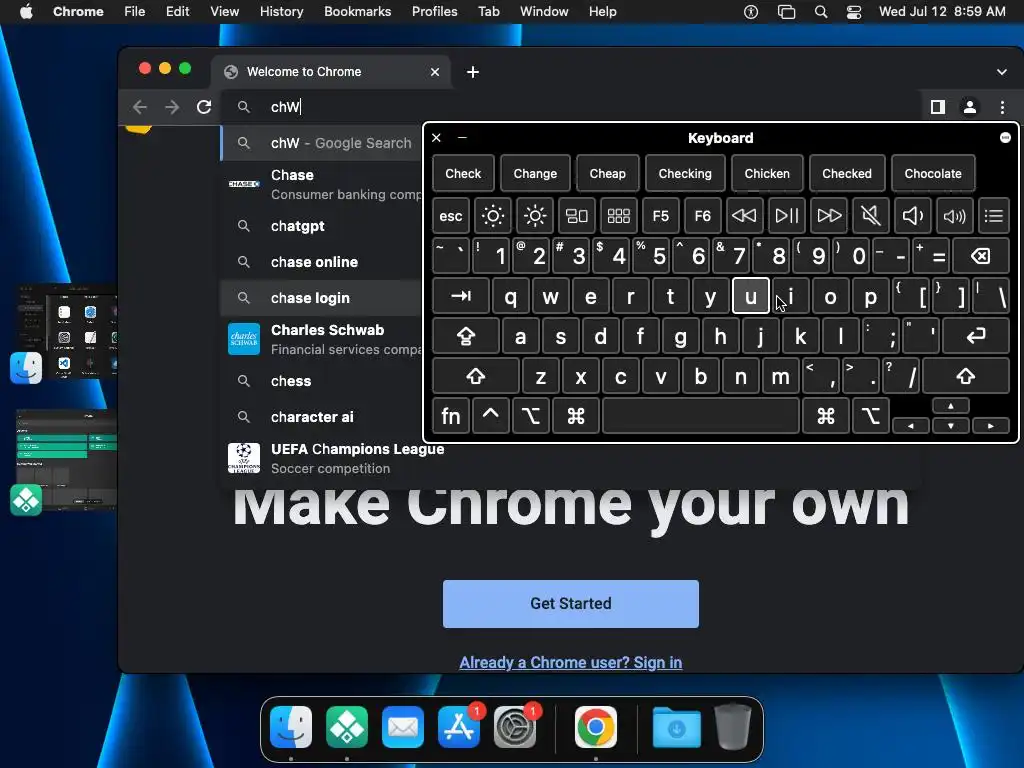This screenshot has width=1024, height=768.
Task: Expand the tab search chevron
Action: [1002, 72]
